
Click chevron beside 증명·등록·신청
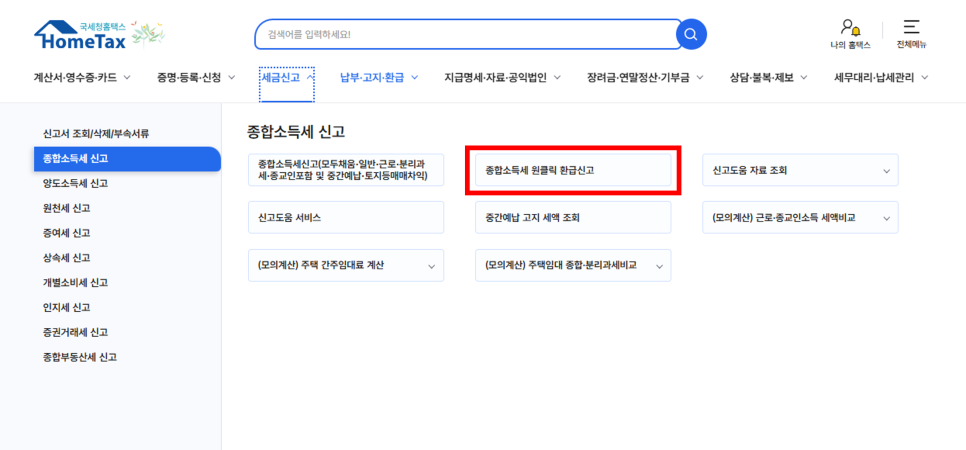pyautogui.click(x=232, y=78)
